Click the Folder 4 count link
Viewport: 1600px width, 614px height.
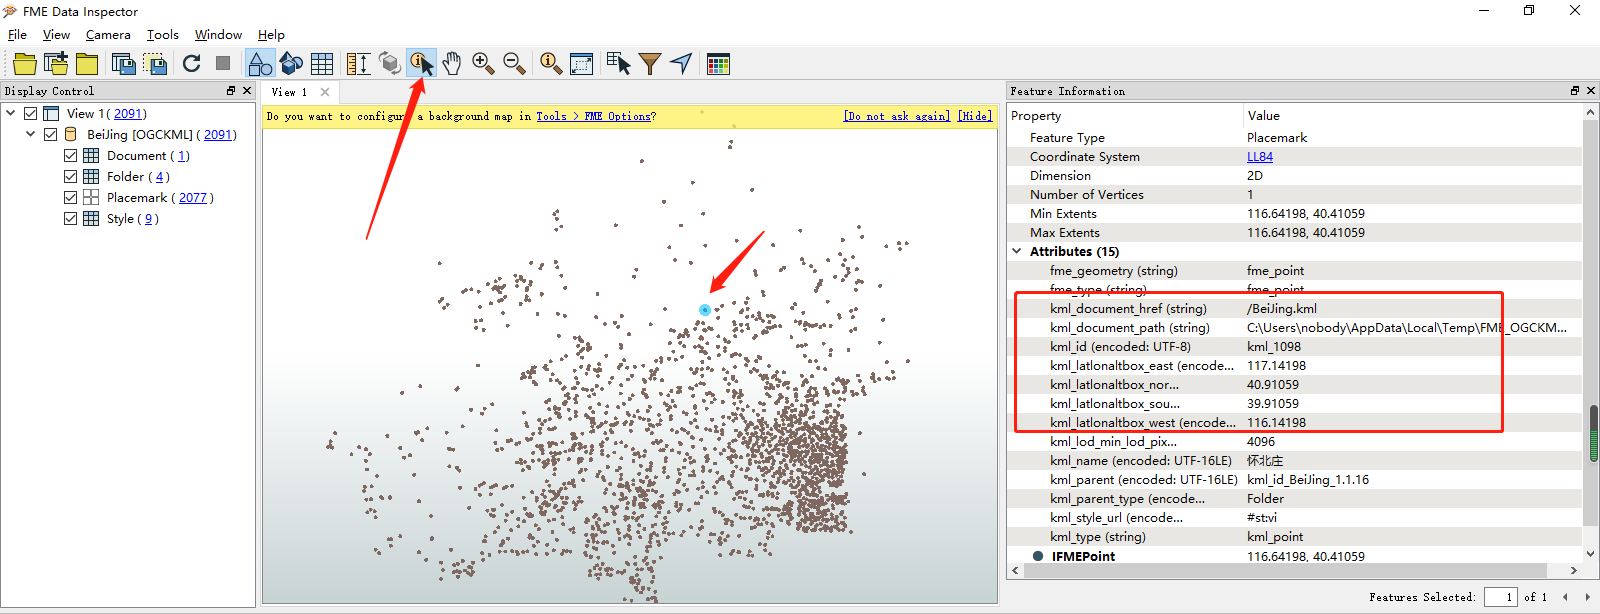159,177
